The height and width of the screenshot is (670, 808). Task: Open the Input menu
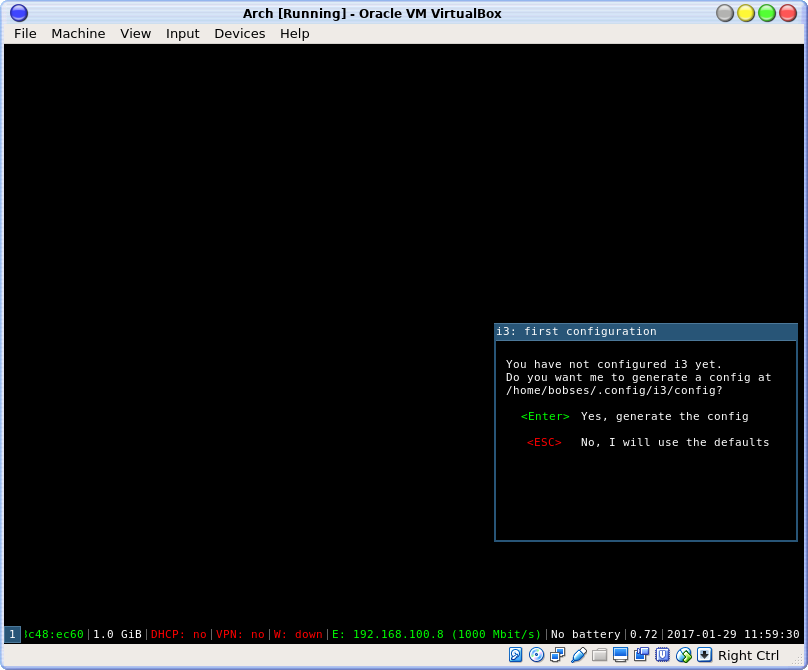182,34
